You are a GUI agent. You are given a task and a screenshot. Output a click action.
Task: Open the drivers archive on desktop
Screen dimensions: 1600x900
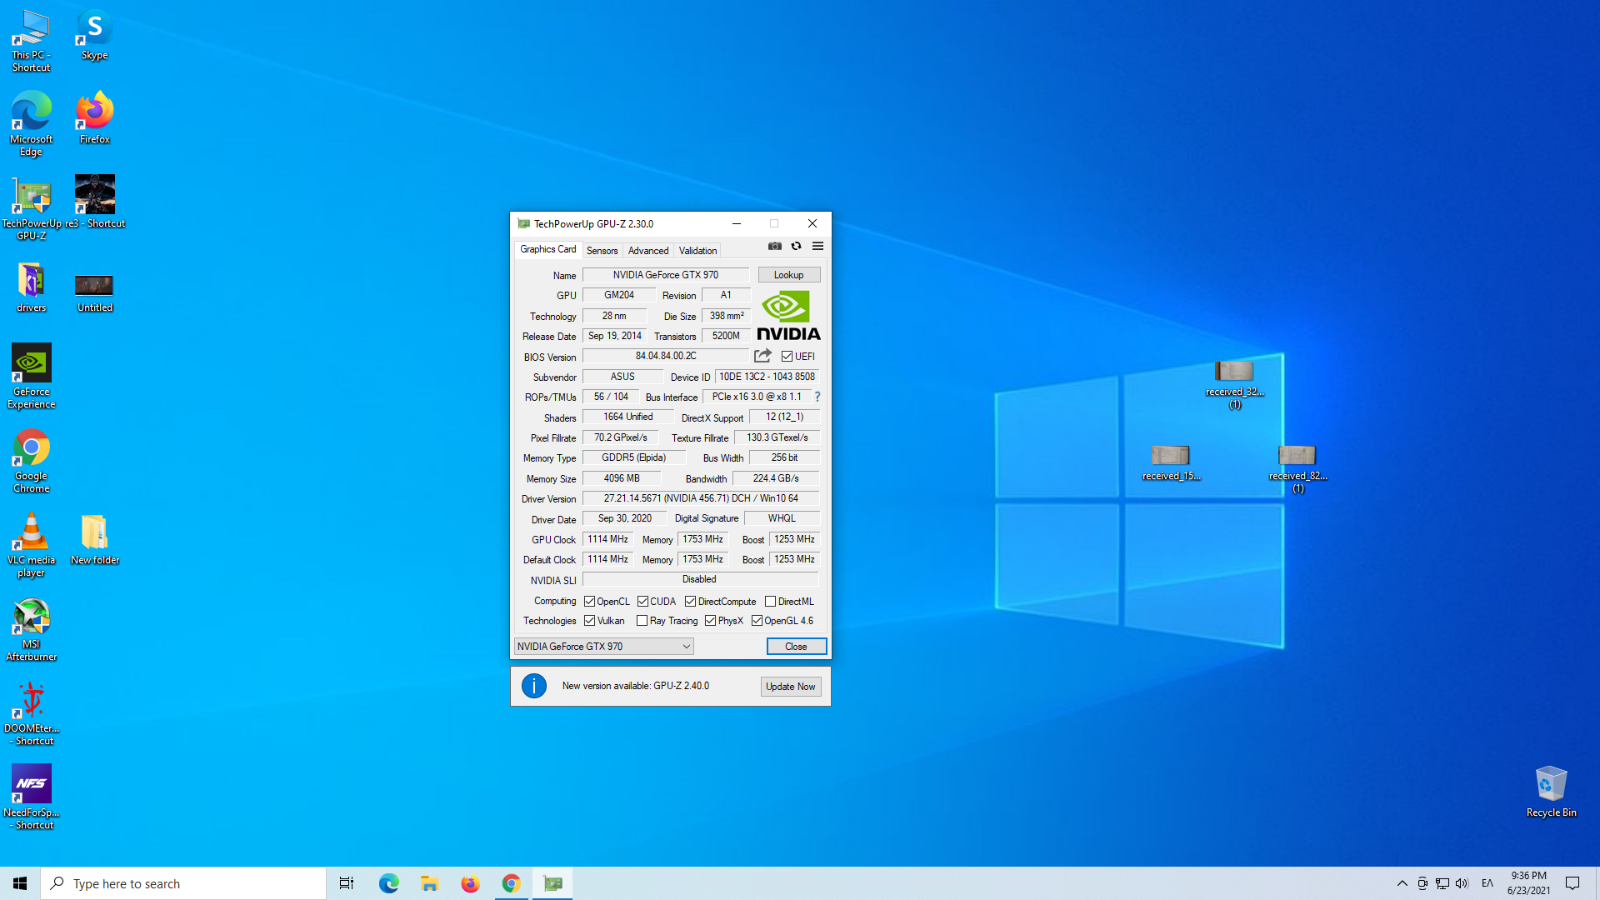click(x=31, y=287)
